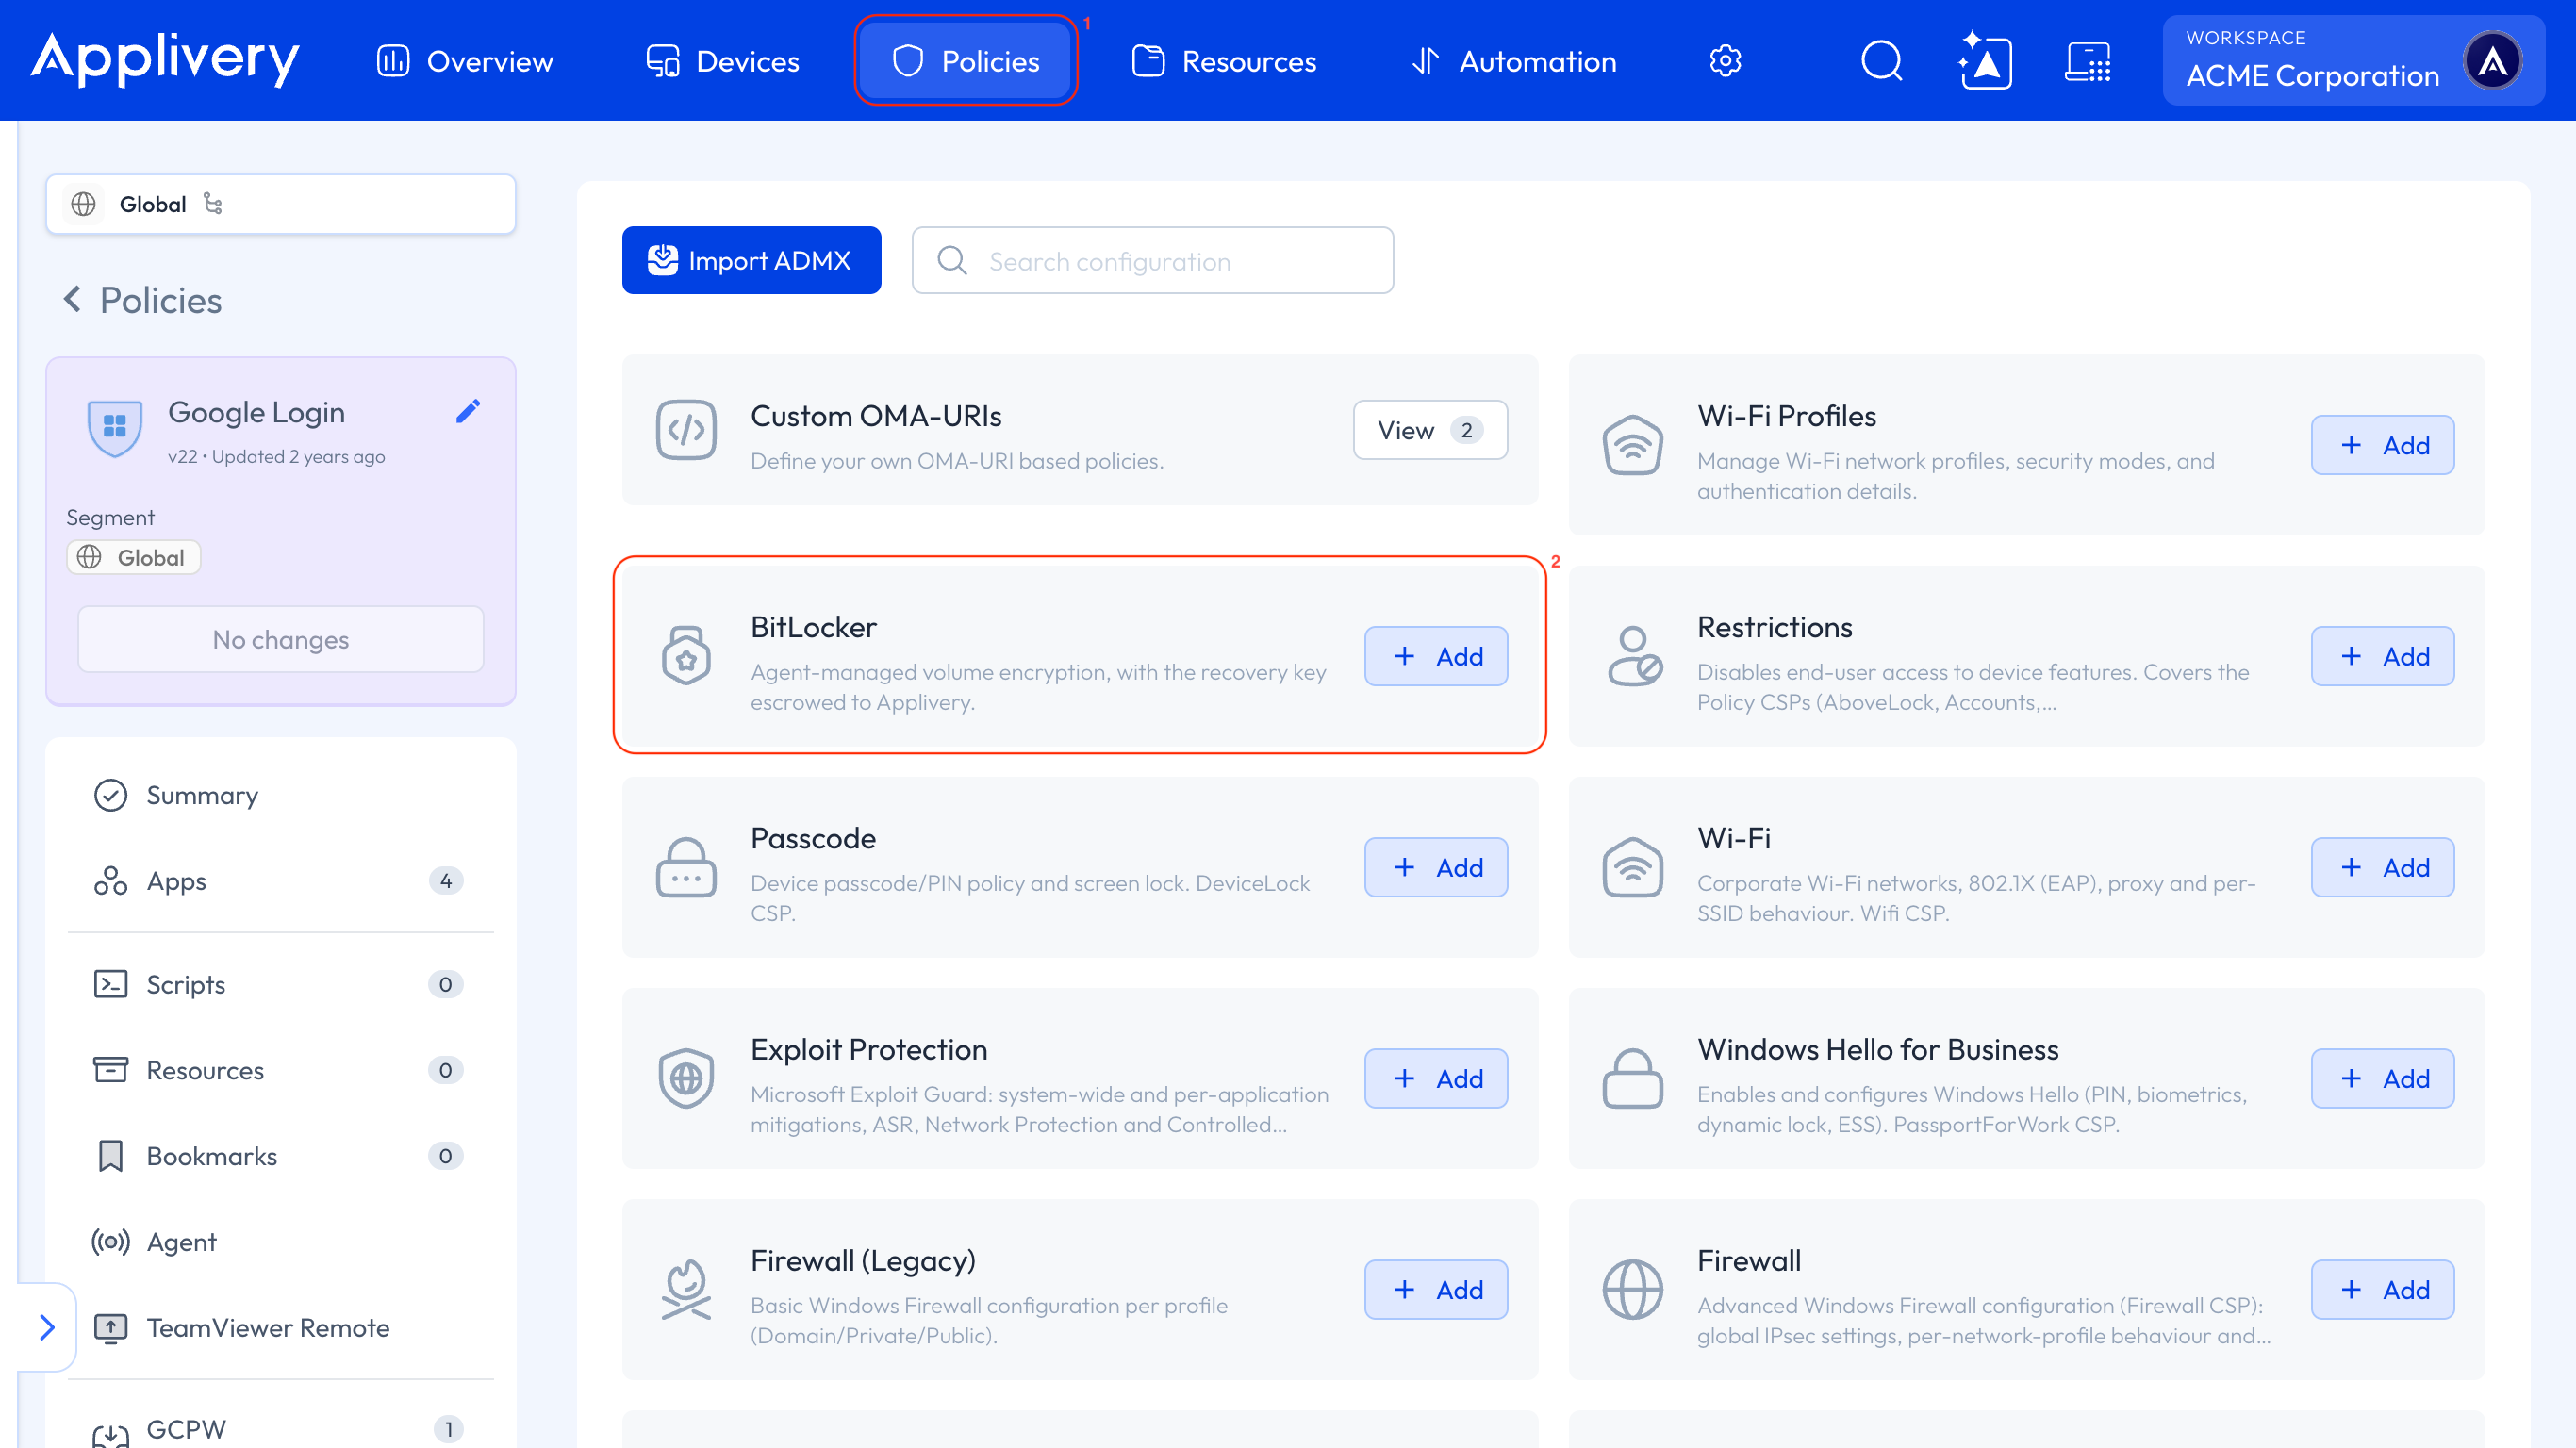Click the Exploit Protection shield icon

(686, 1078)
